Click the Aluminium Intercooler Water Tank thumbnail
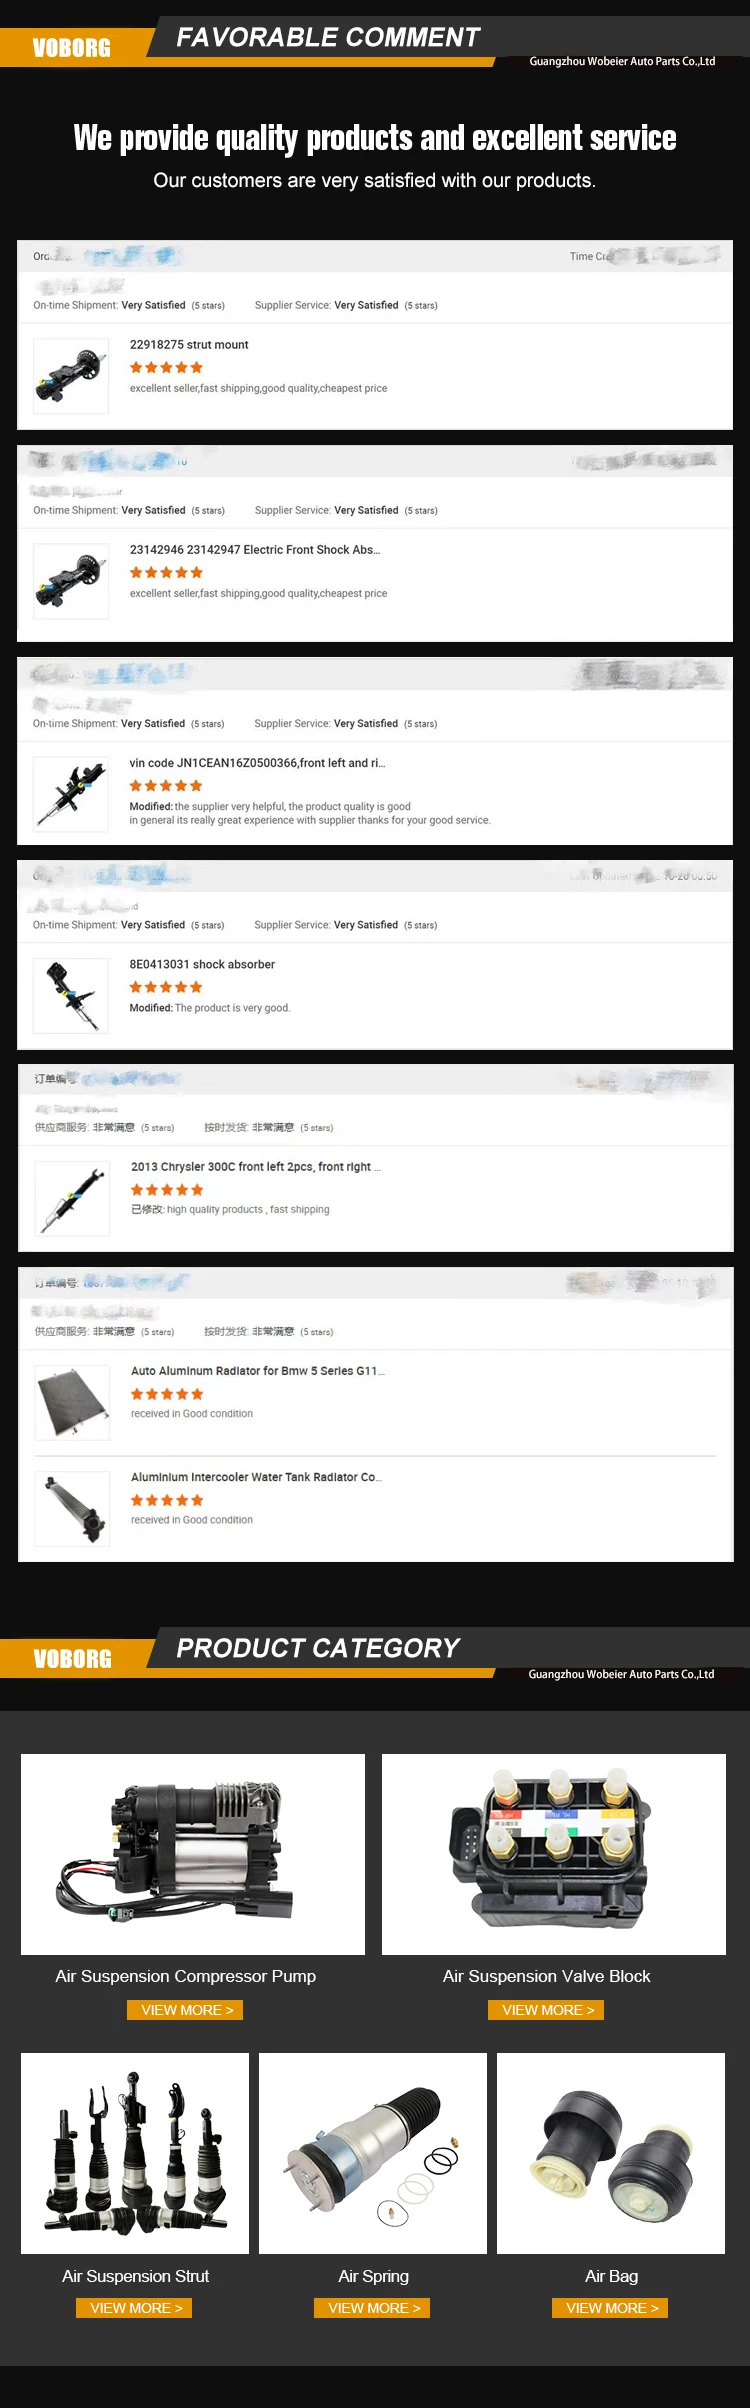Image resolution: width=750 pixels, height=2408 pixels. click(x=72, y=1509)
